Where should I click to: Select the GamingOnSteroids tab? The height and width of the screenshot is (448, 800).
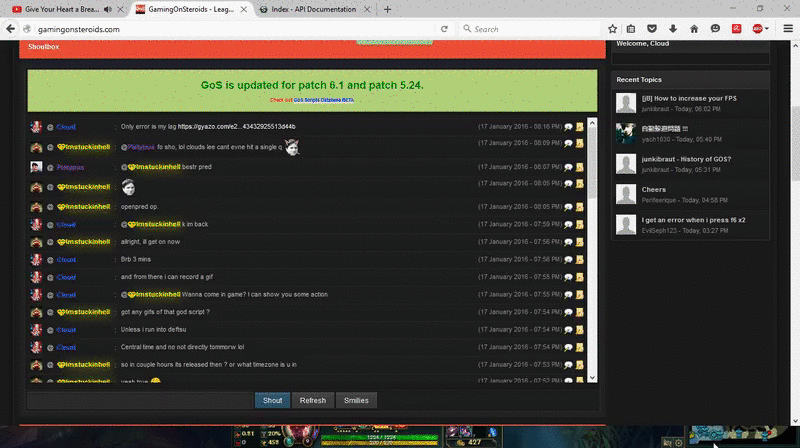click(190, 9)
